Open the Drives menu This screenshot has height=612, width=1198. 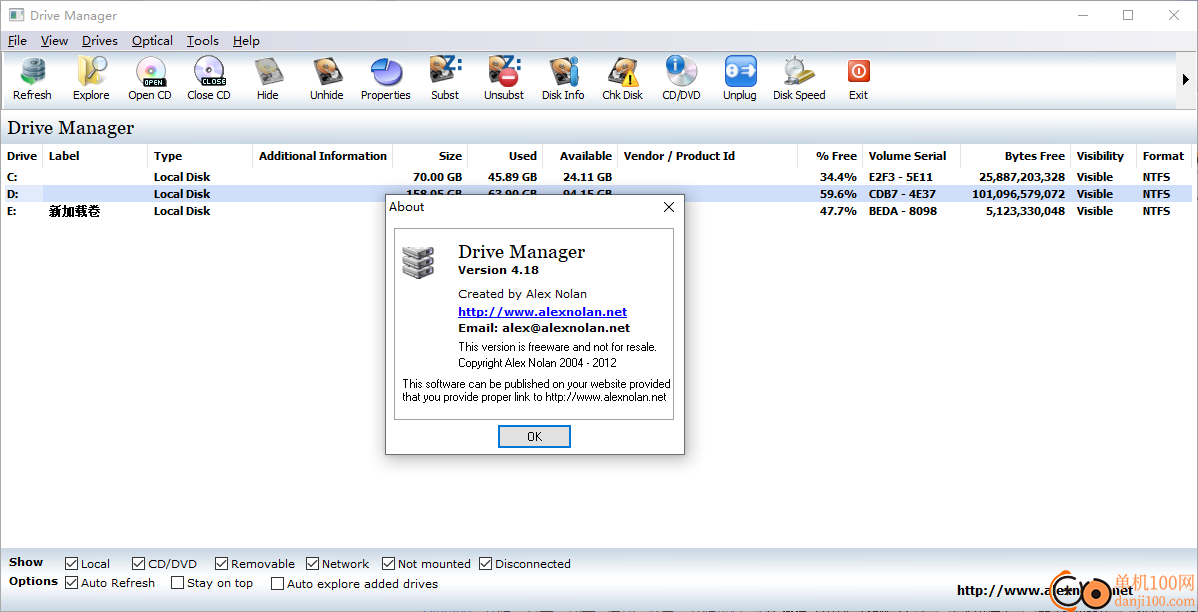point(100,41)
